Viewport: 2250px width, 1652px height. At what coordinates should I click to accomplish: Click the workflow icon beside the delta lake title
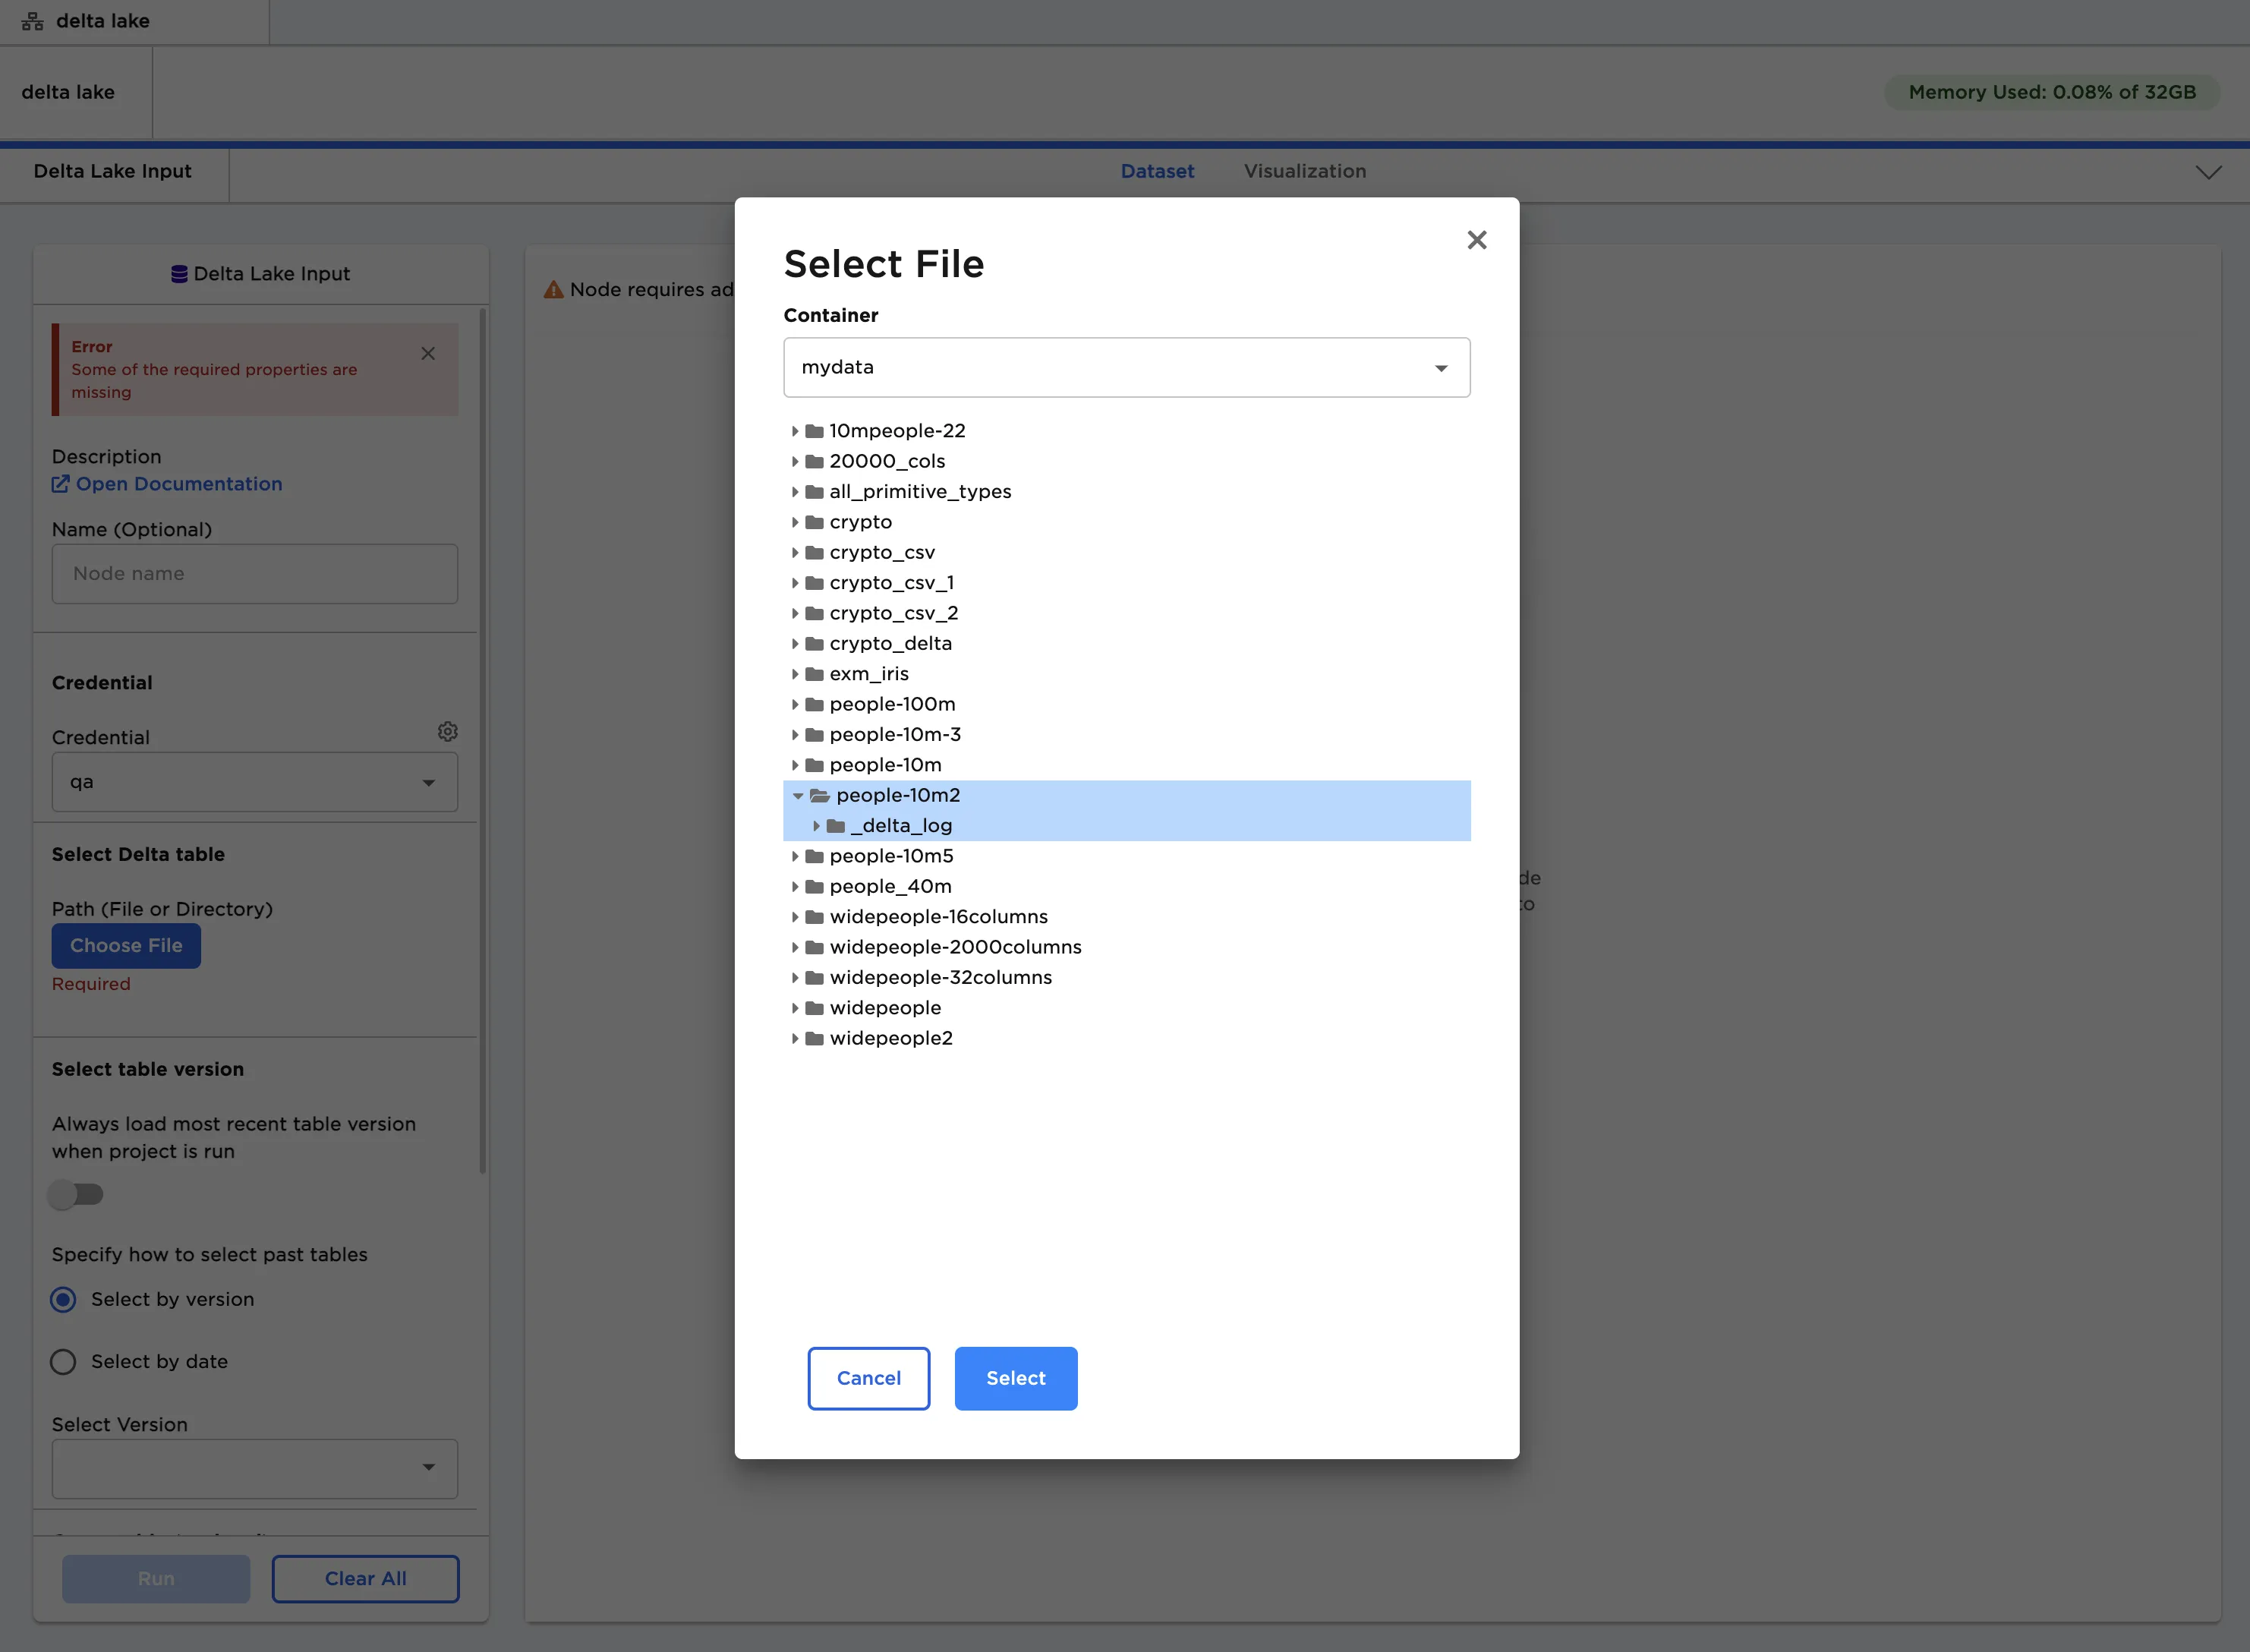[x=32, y=21]
